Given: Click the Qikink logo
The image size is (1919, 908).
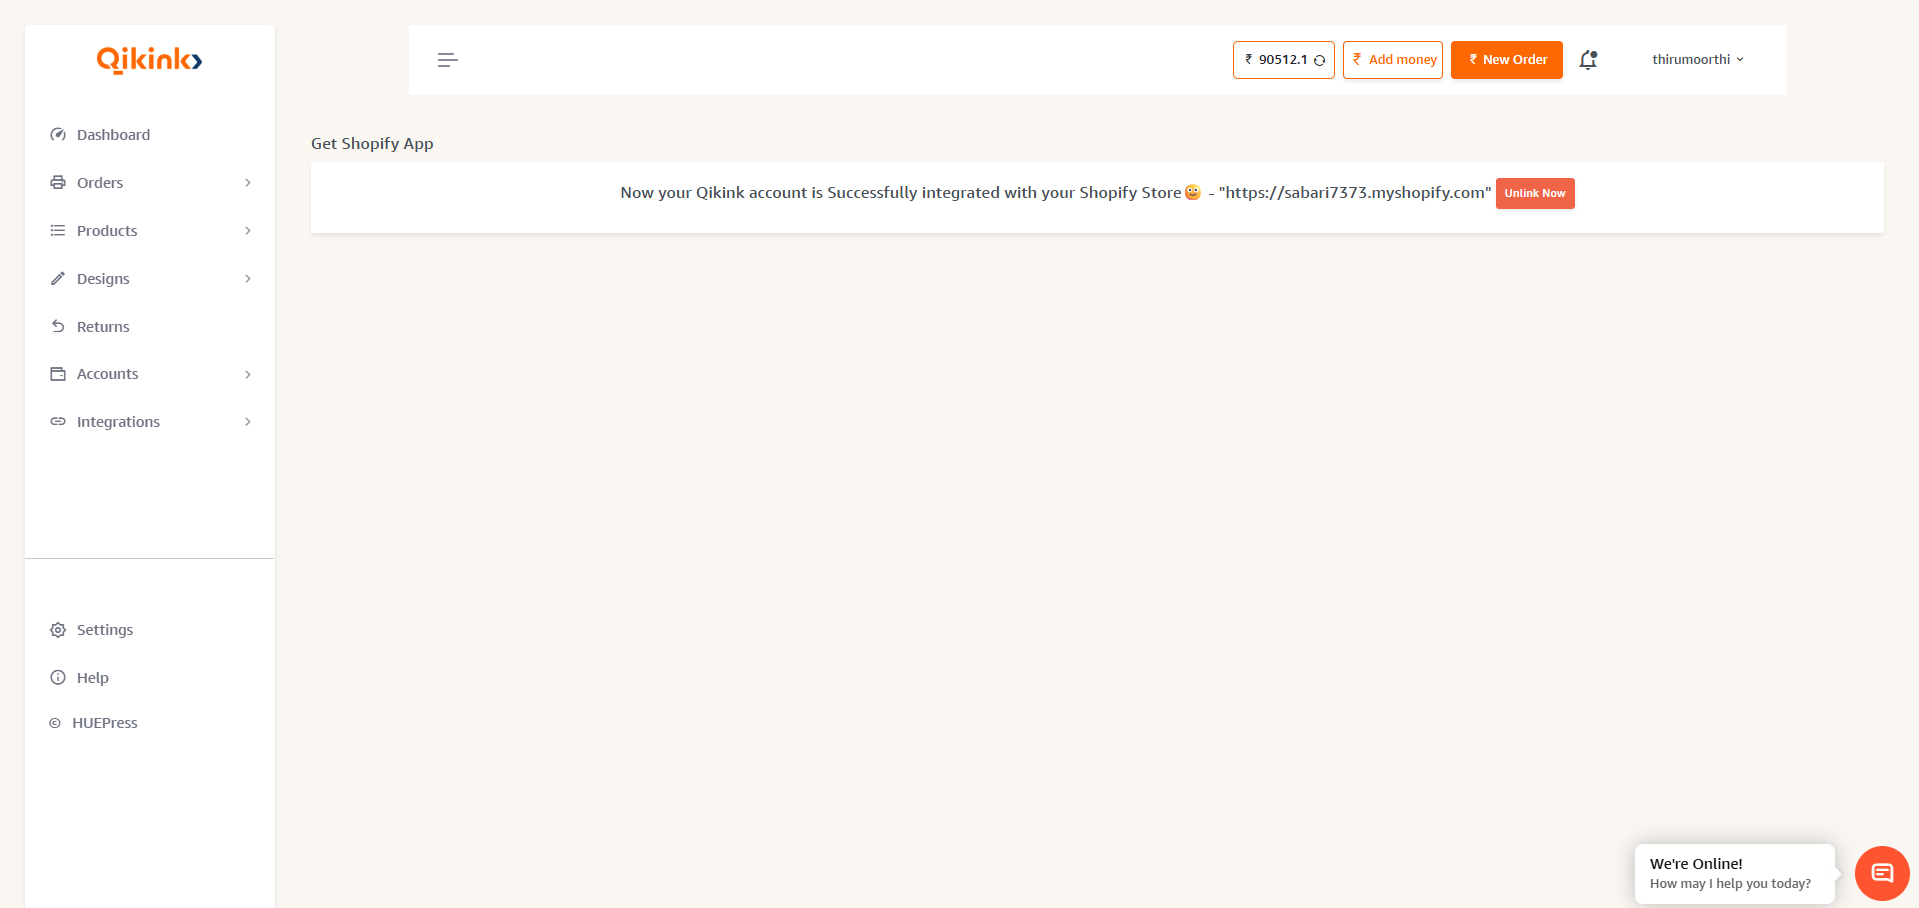Looking at the screenshot, I should (149, 60).
